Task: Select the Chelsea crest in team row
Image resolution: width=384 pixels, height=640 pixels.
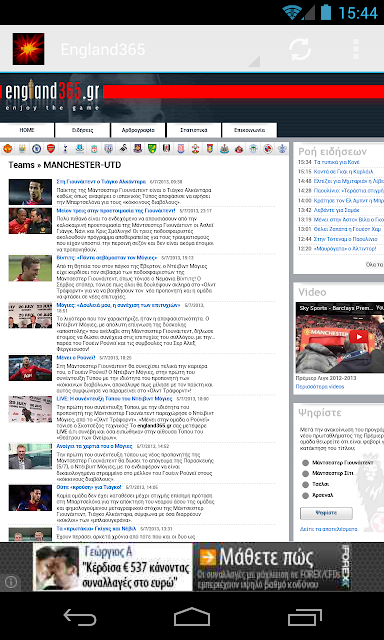Action: tap(36, 149)
